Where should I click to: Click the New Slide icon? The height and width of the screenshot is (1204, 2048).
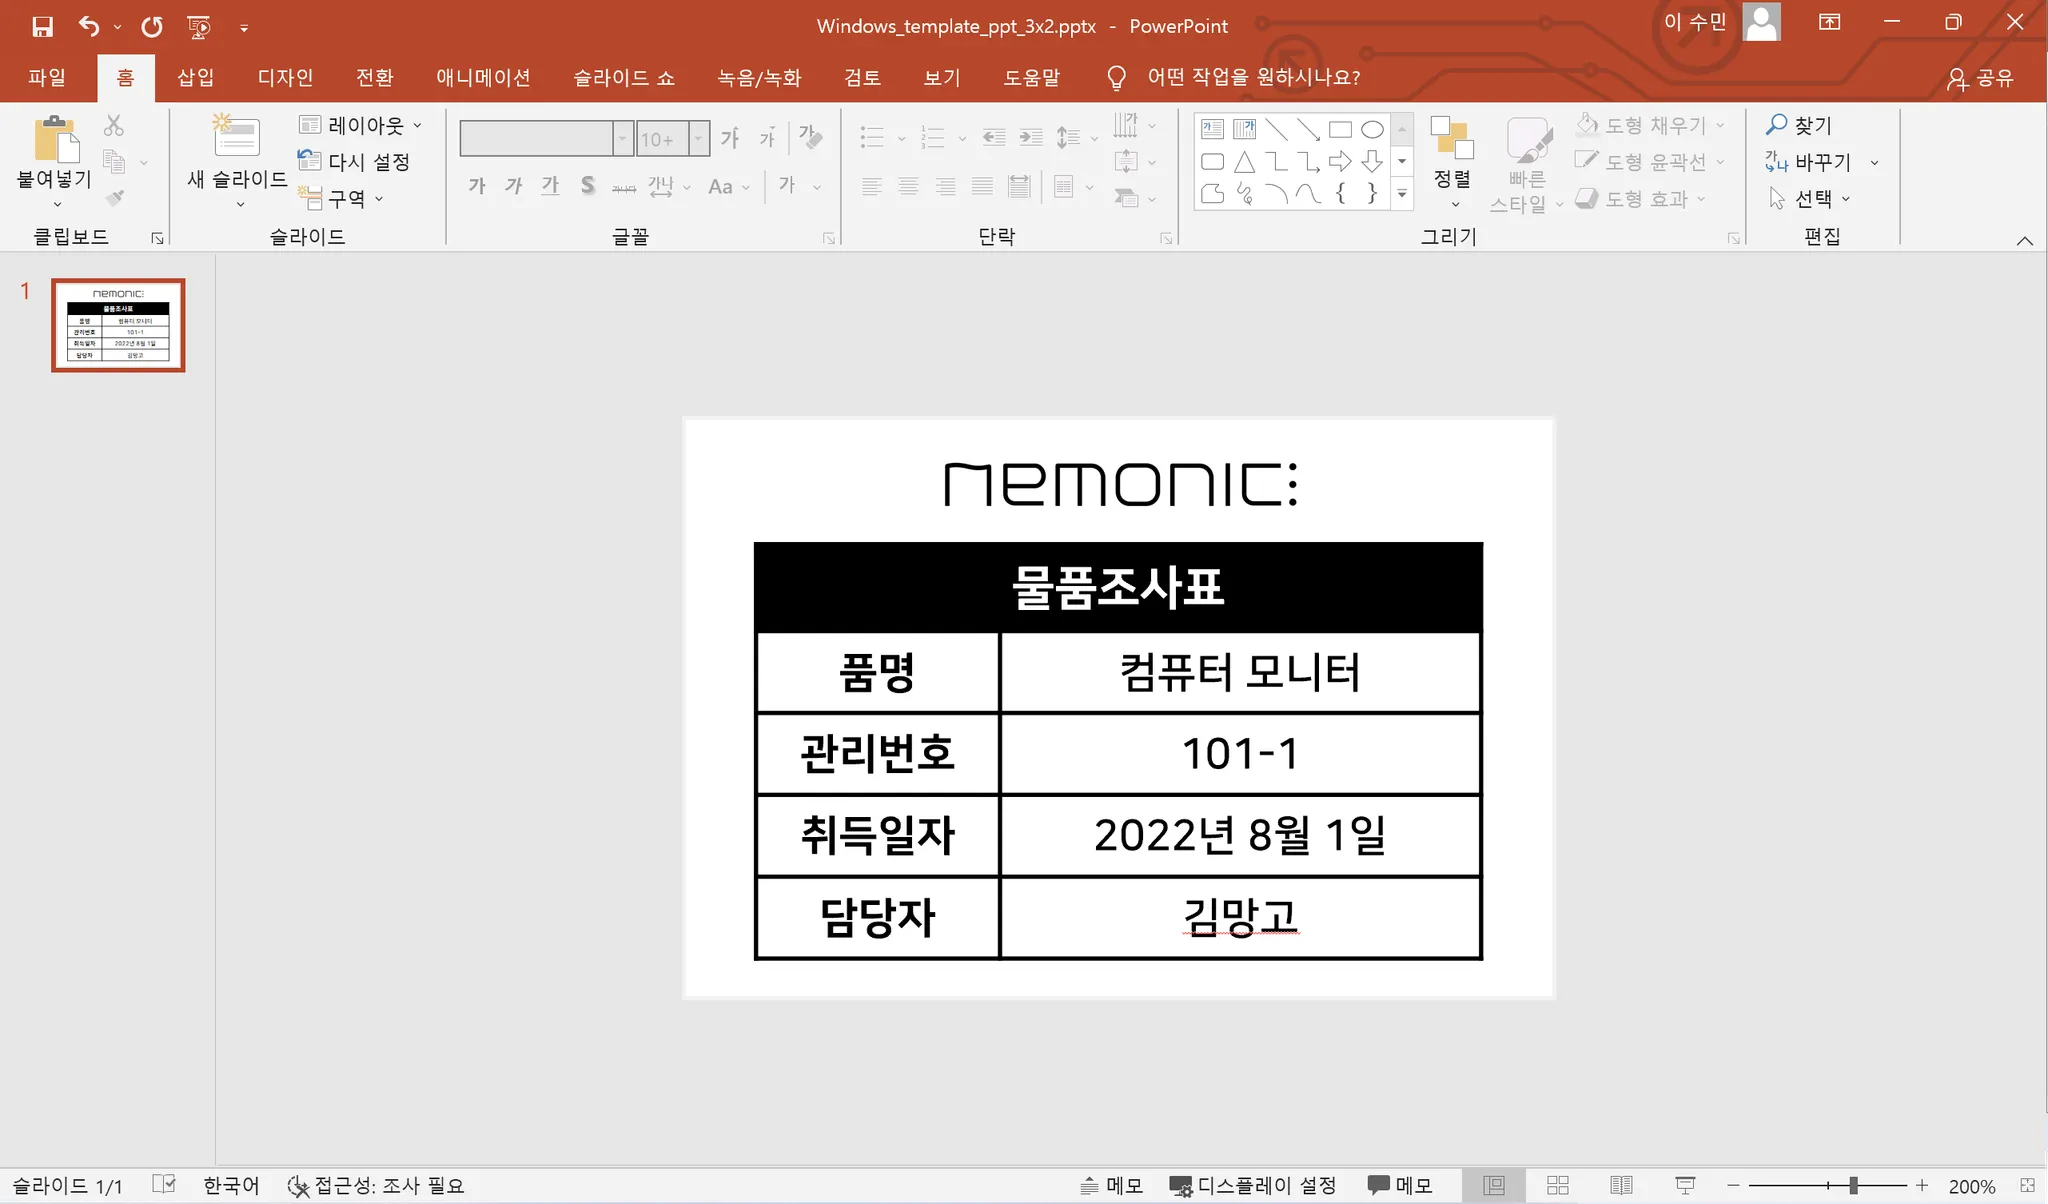(x=236, y=138)
